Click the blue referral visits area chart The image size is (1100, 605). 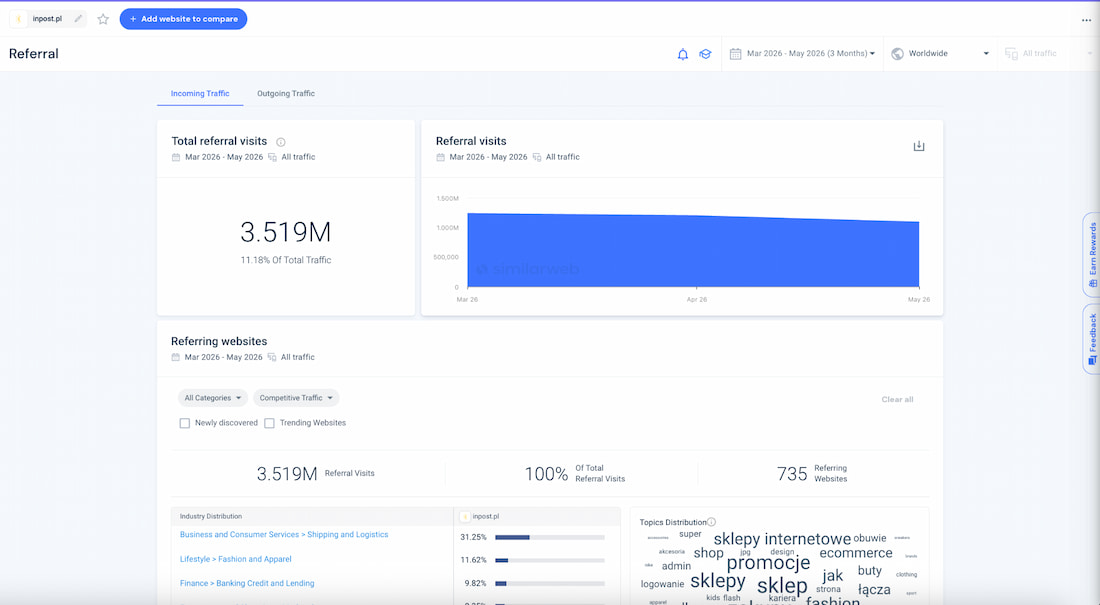pos(693,251)
